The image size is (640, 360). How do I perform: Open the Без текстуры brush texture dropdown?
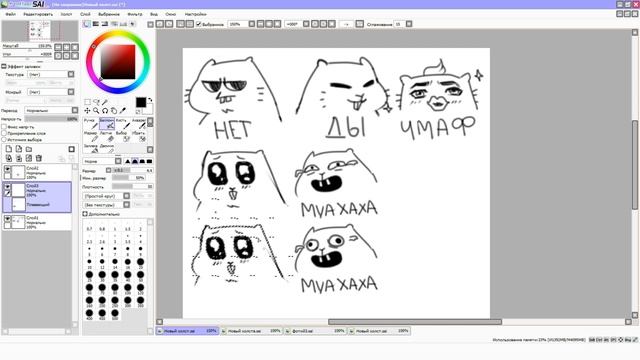[x=127, y=204]
